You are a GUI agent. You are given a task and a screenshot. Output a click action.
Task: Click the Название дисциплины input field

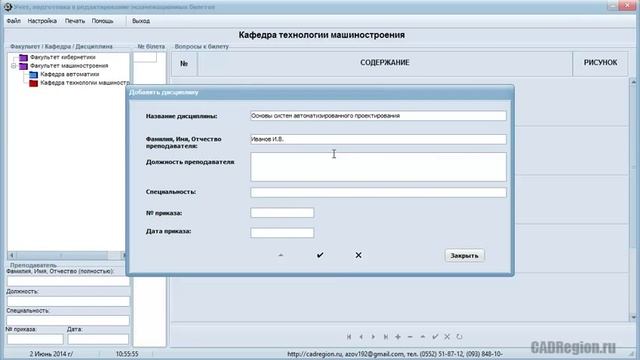click(378, 116)
